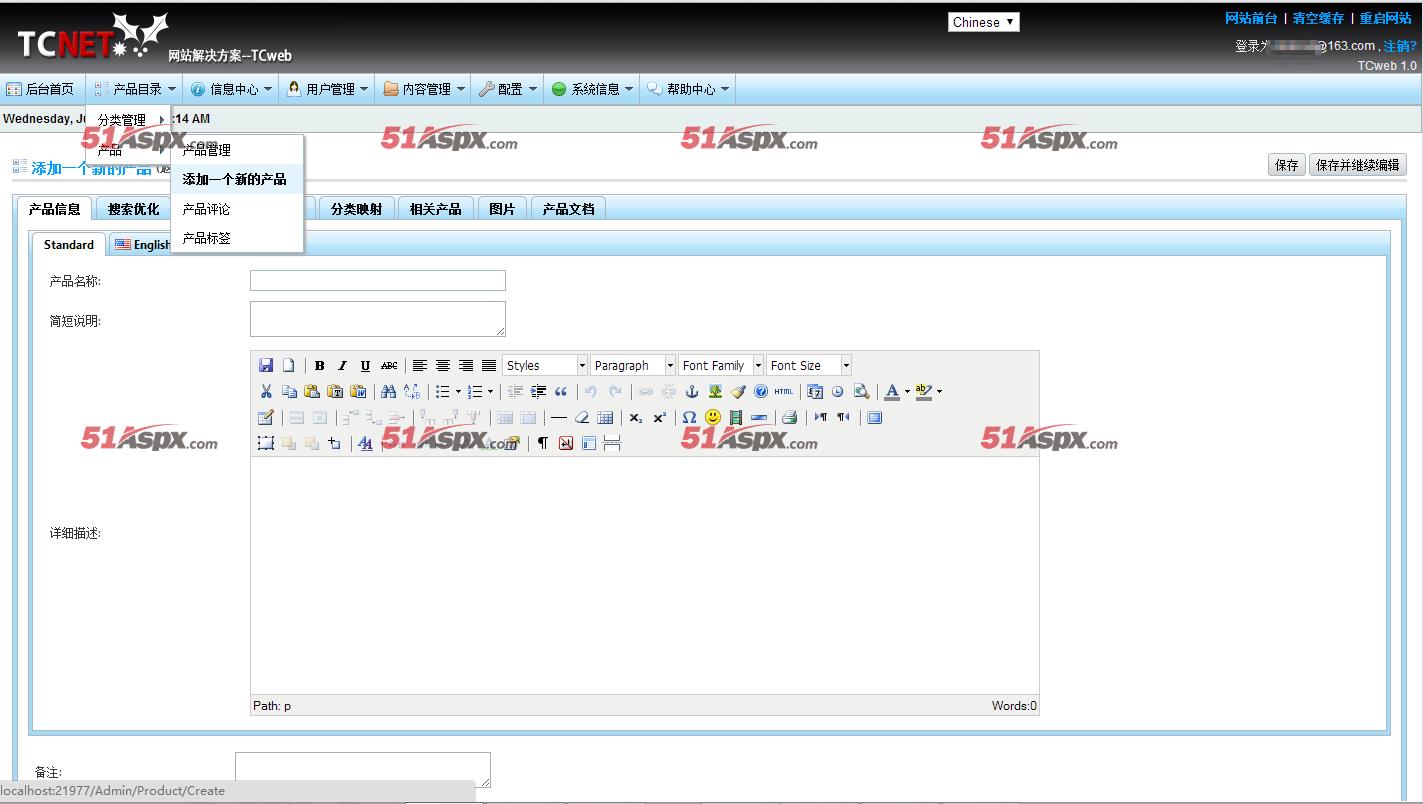Open 系统信息 menu
1423x804 pixels.
(593, 89)
